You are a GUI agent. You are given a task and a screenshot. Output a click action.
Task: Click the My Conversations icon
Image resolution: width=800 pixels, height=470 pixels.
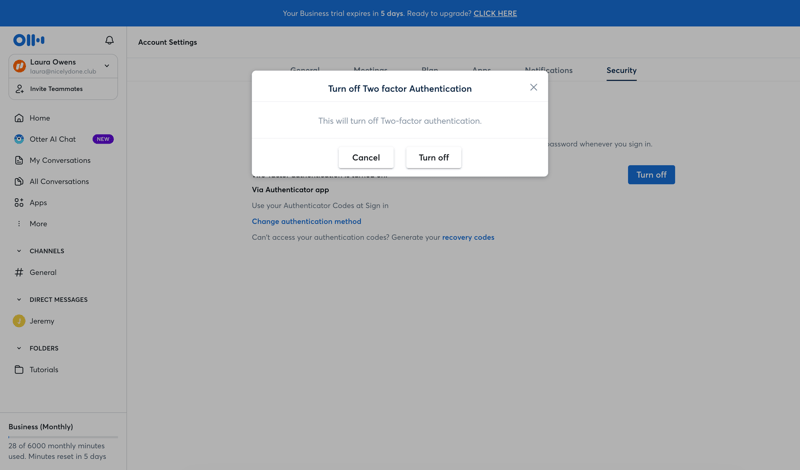point(19,160)
